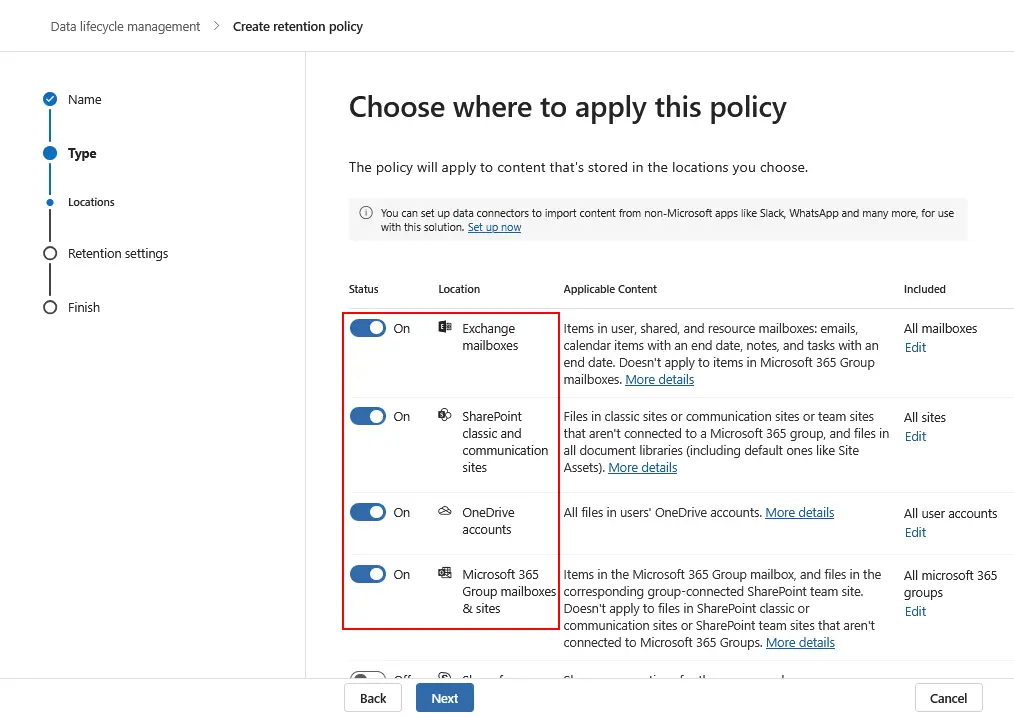Edit included mailboxes for Exchange
The image size is (1014, 717).
tap(914, 347)
